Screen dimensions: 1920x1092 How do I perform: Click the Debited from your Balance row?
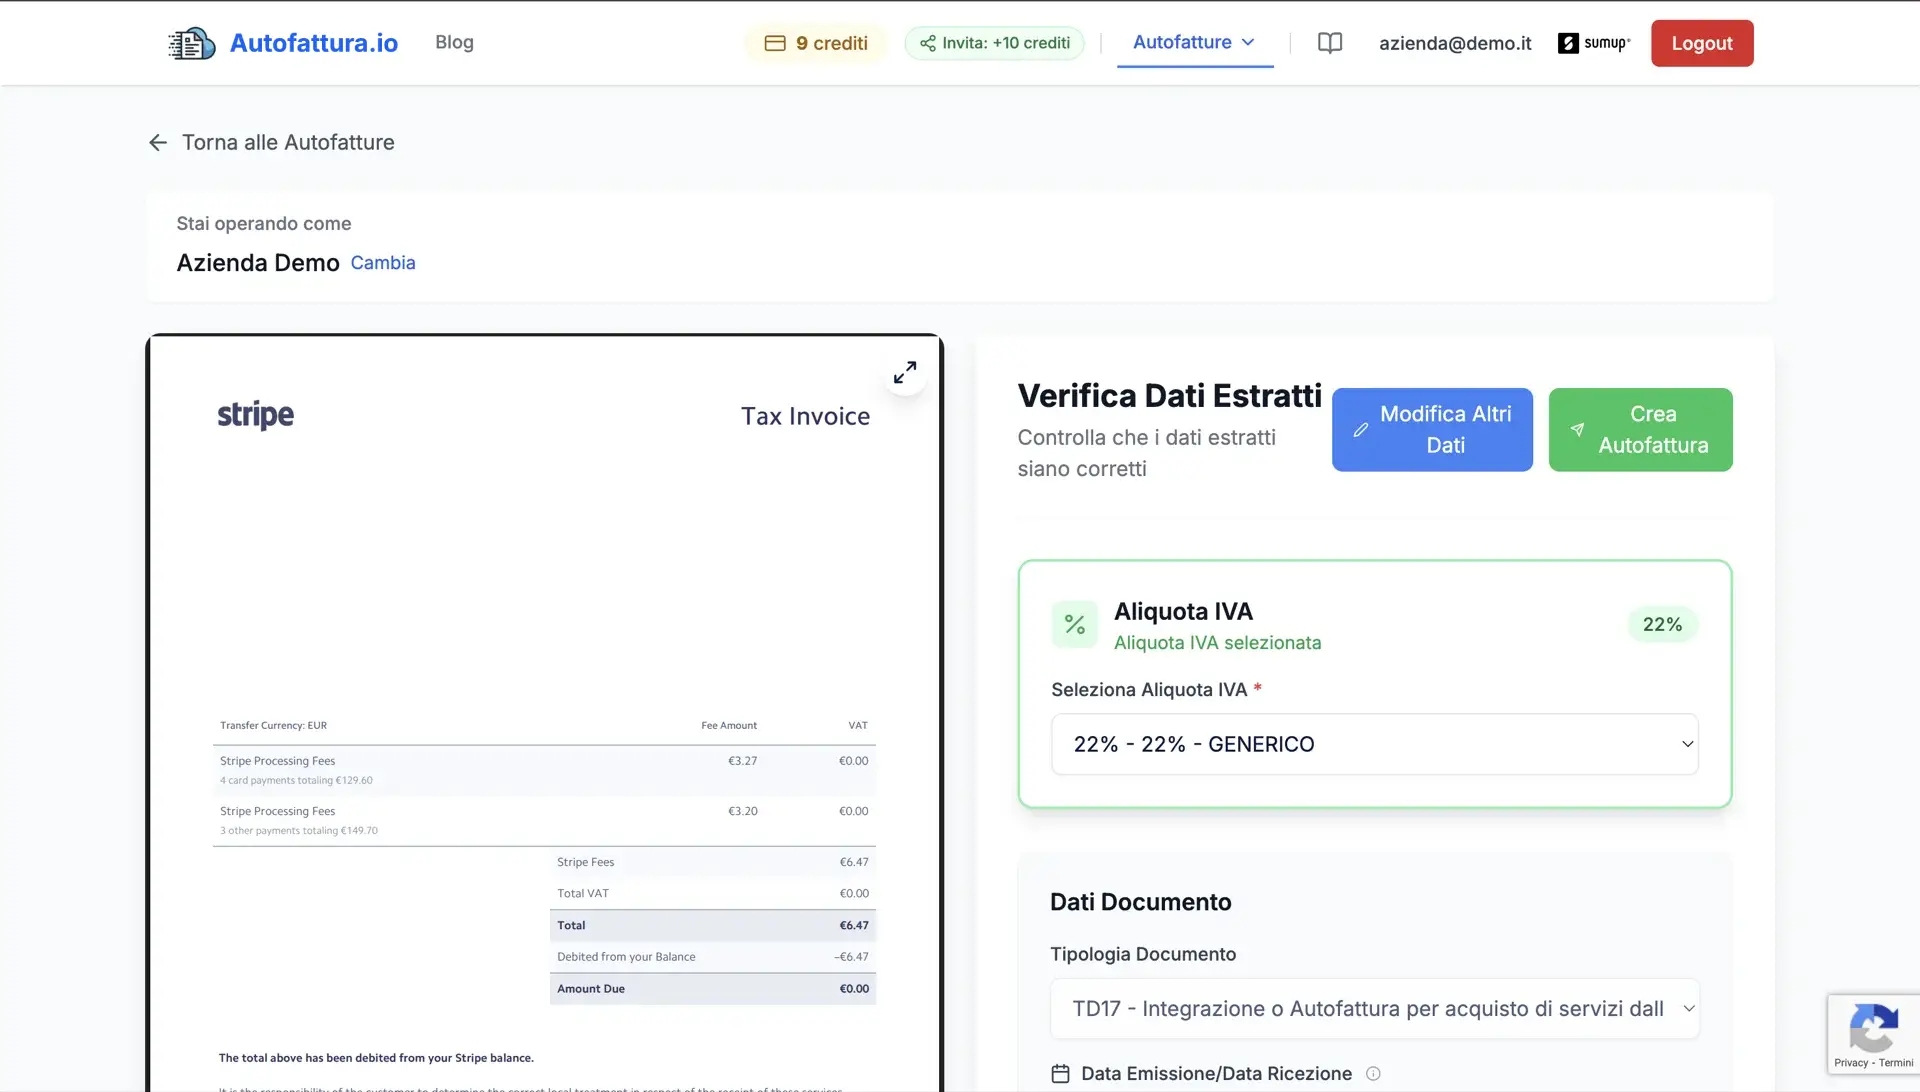[713, 957]
